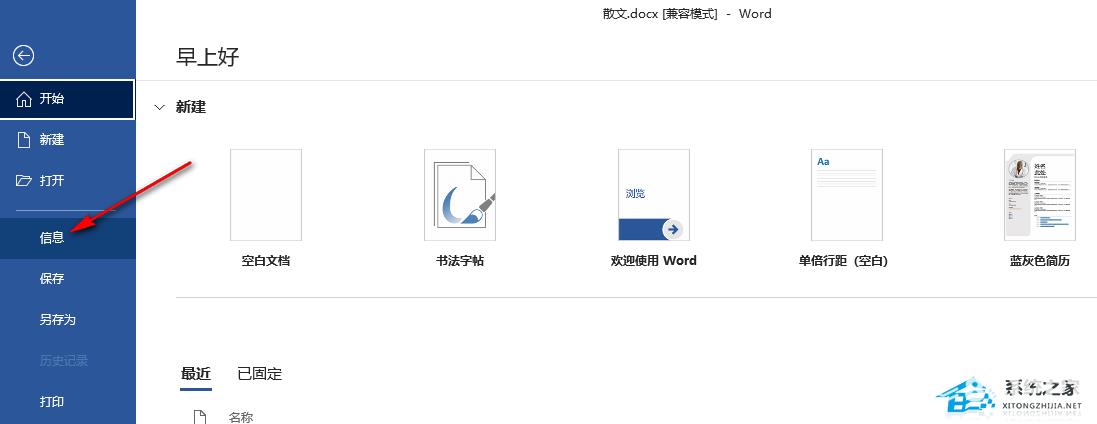
Task: Click the open folder icon beside 打开
Action: (x=24, y=181)
